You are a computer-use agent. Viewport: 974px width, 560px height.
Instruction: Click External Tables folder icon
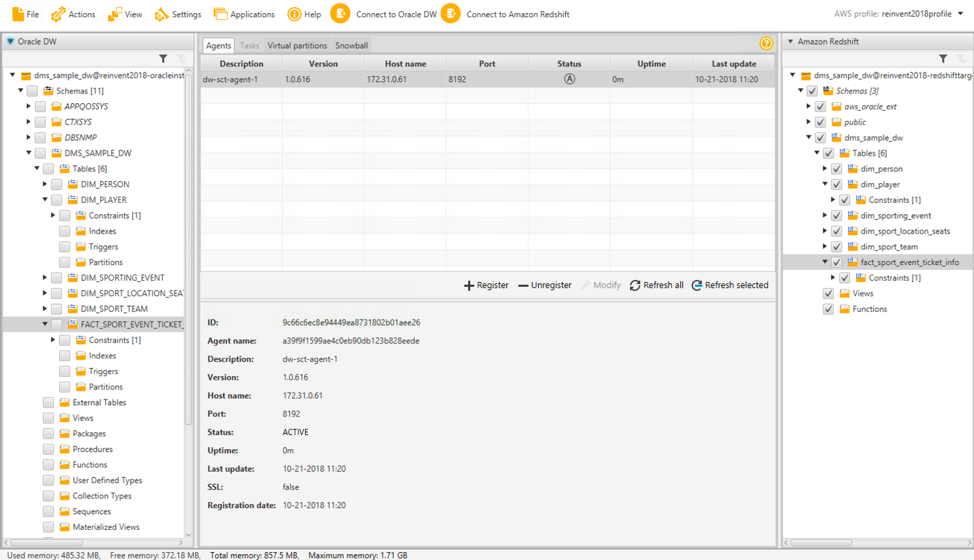64,402
